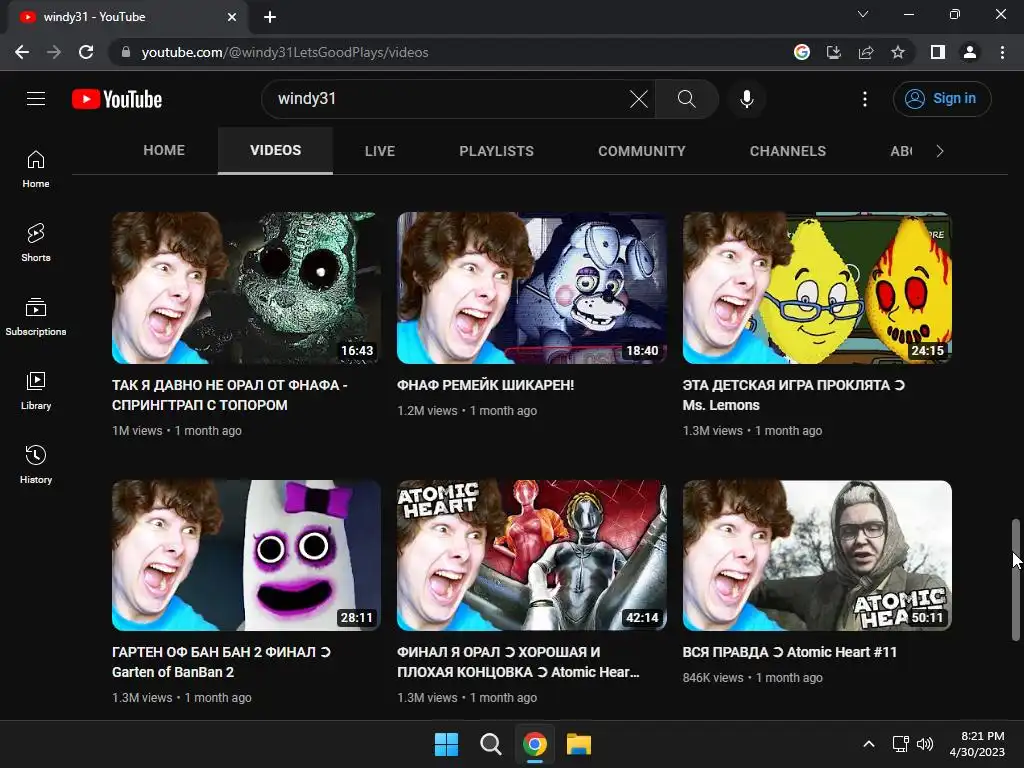Open video title ТАК Я ДАВНО НЕ ОРАЛ ОТ ФНАФА
Screen dimensions: 1024x768
pyautogui.click(x=229, y=395)
